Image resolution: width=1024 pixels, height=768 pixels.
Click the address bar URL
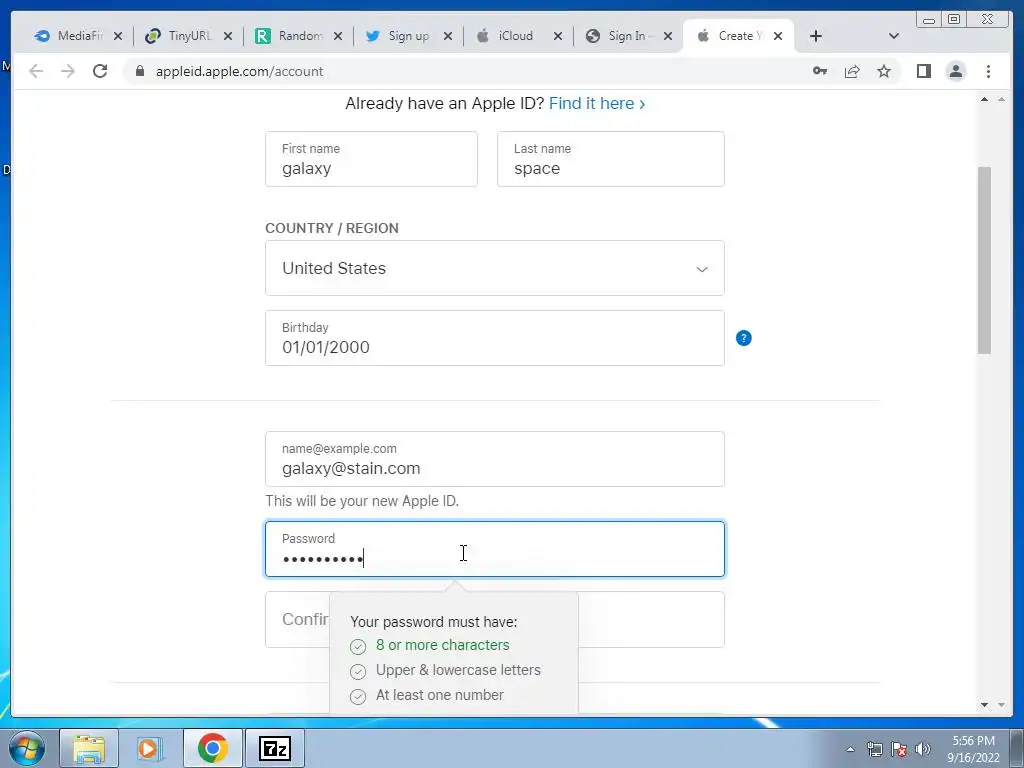(x=239, y=71)
